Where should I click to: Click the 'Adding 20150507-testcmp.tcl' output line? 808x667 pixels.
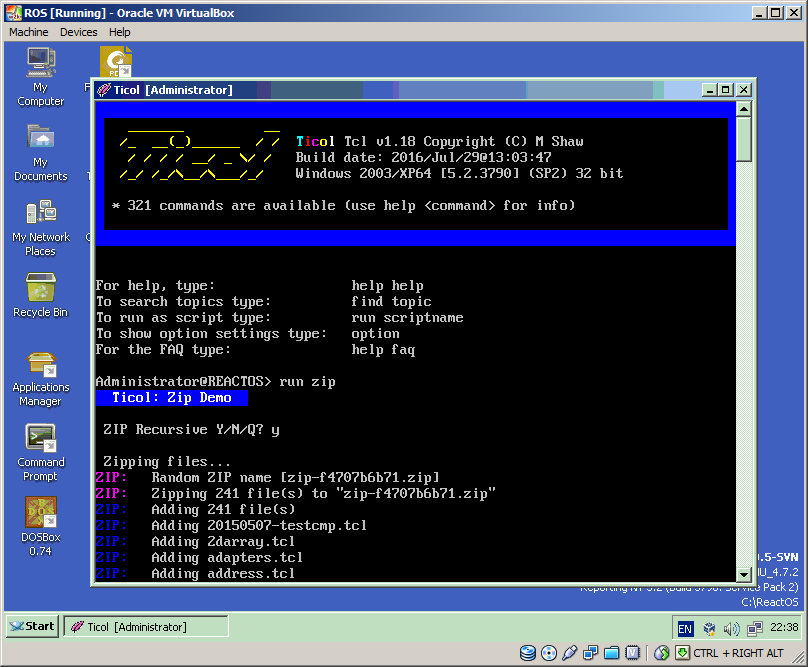pos(231,525)
